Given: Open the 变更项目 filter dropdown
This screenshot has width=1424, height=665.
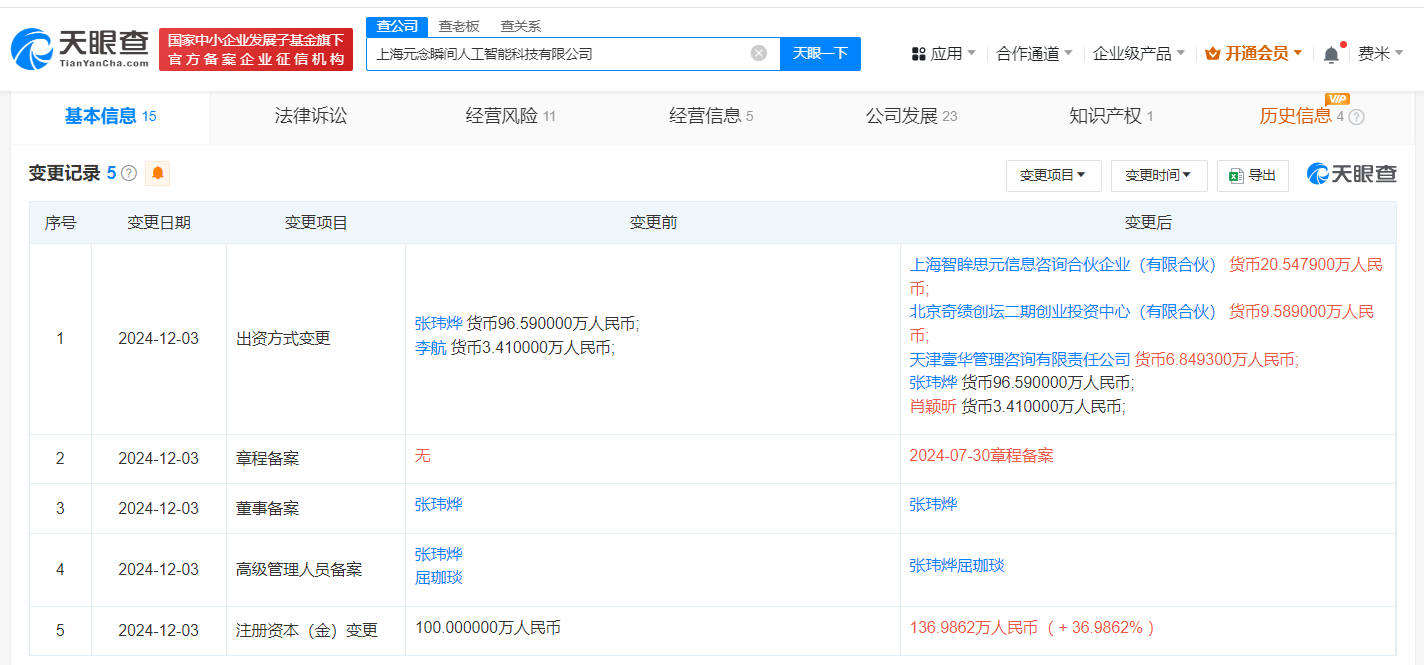Looking at the screenshot, I should point(1053,175).
